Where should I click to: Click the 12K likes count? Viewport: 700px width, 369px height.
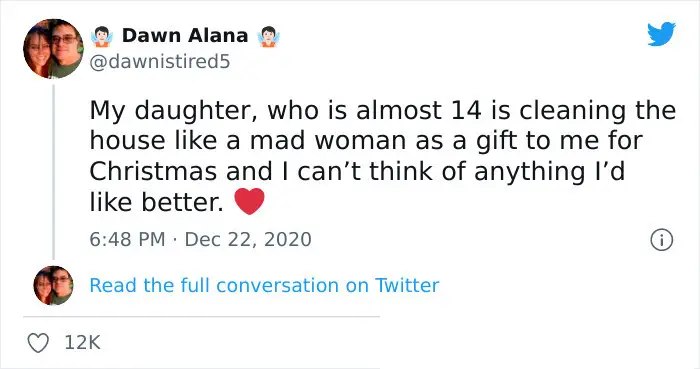click(83, 343)
